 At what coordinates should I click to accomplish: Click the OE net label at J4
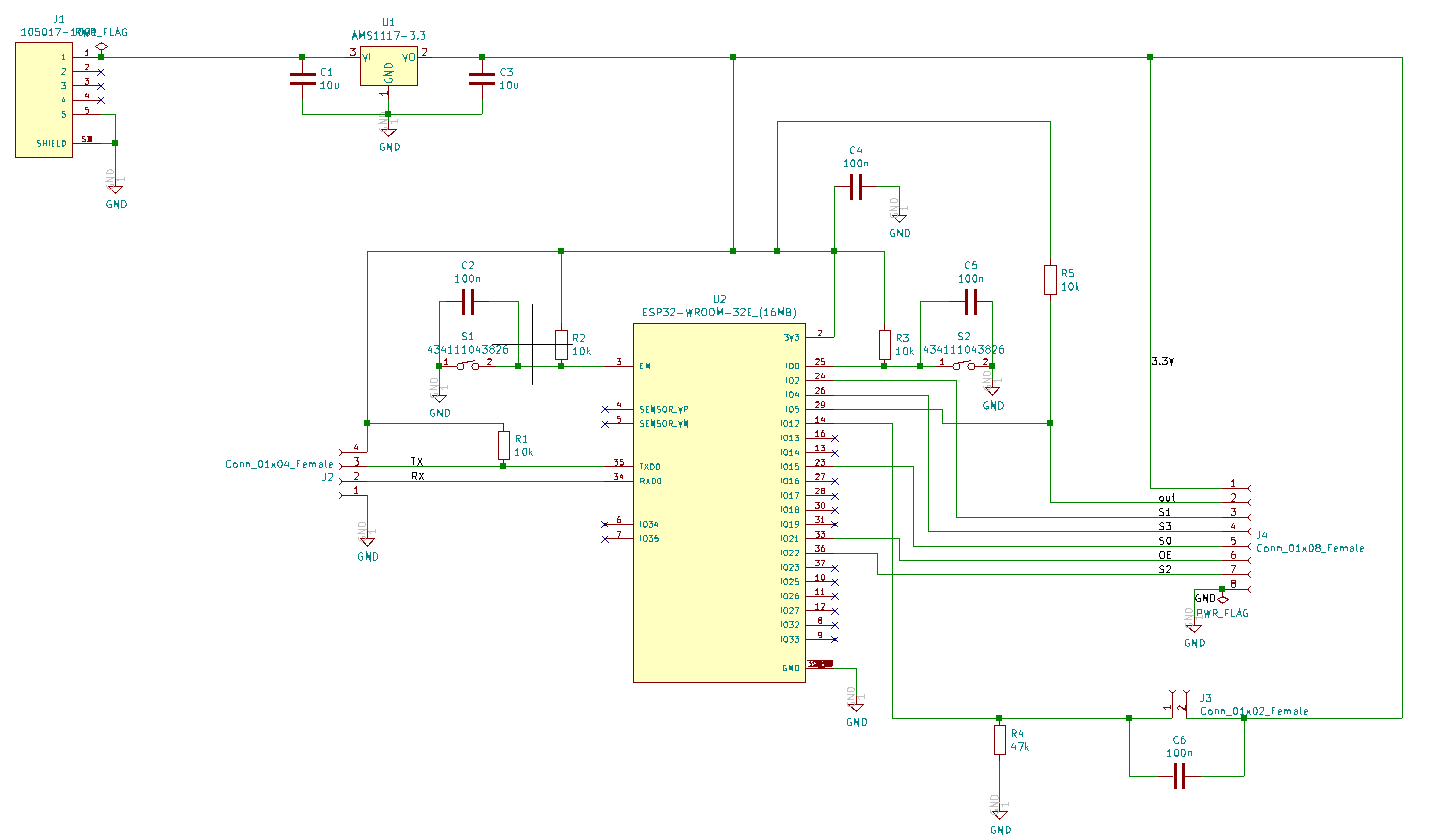tap(1165, 555)
